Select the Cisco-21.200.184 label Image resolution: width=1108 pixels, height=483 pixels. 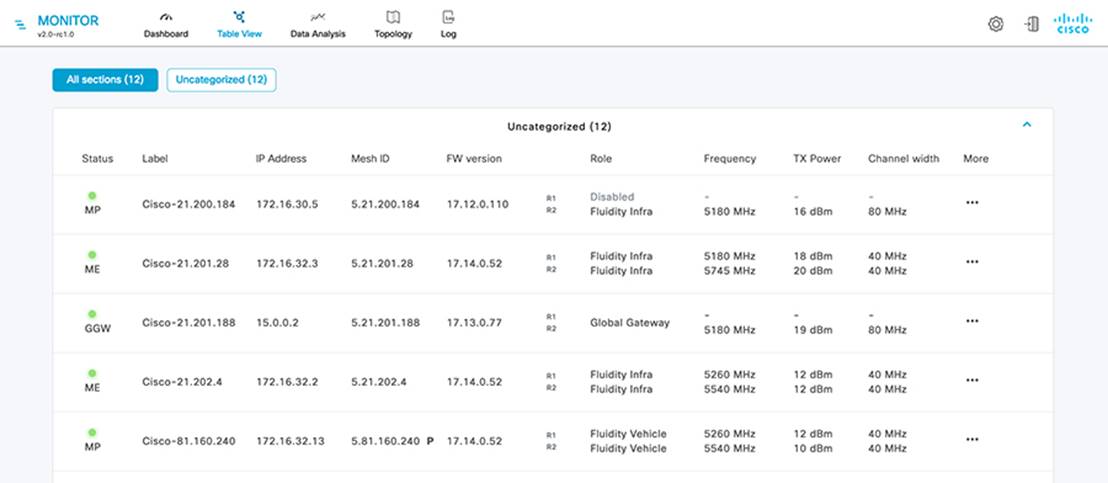189,204
